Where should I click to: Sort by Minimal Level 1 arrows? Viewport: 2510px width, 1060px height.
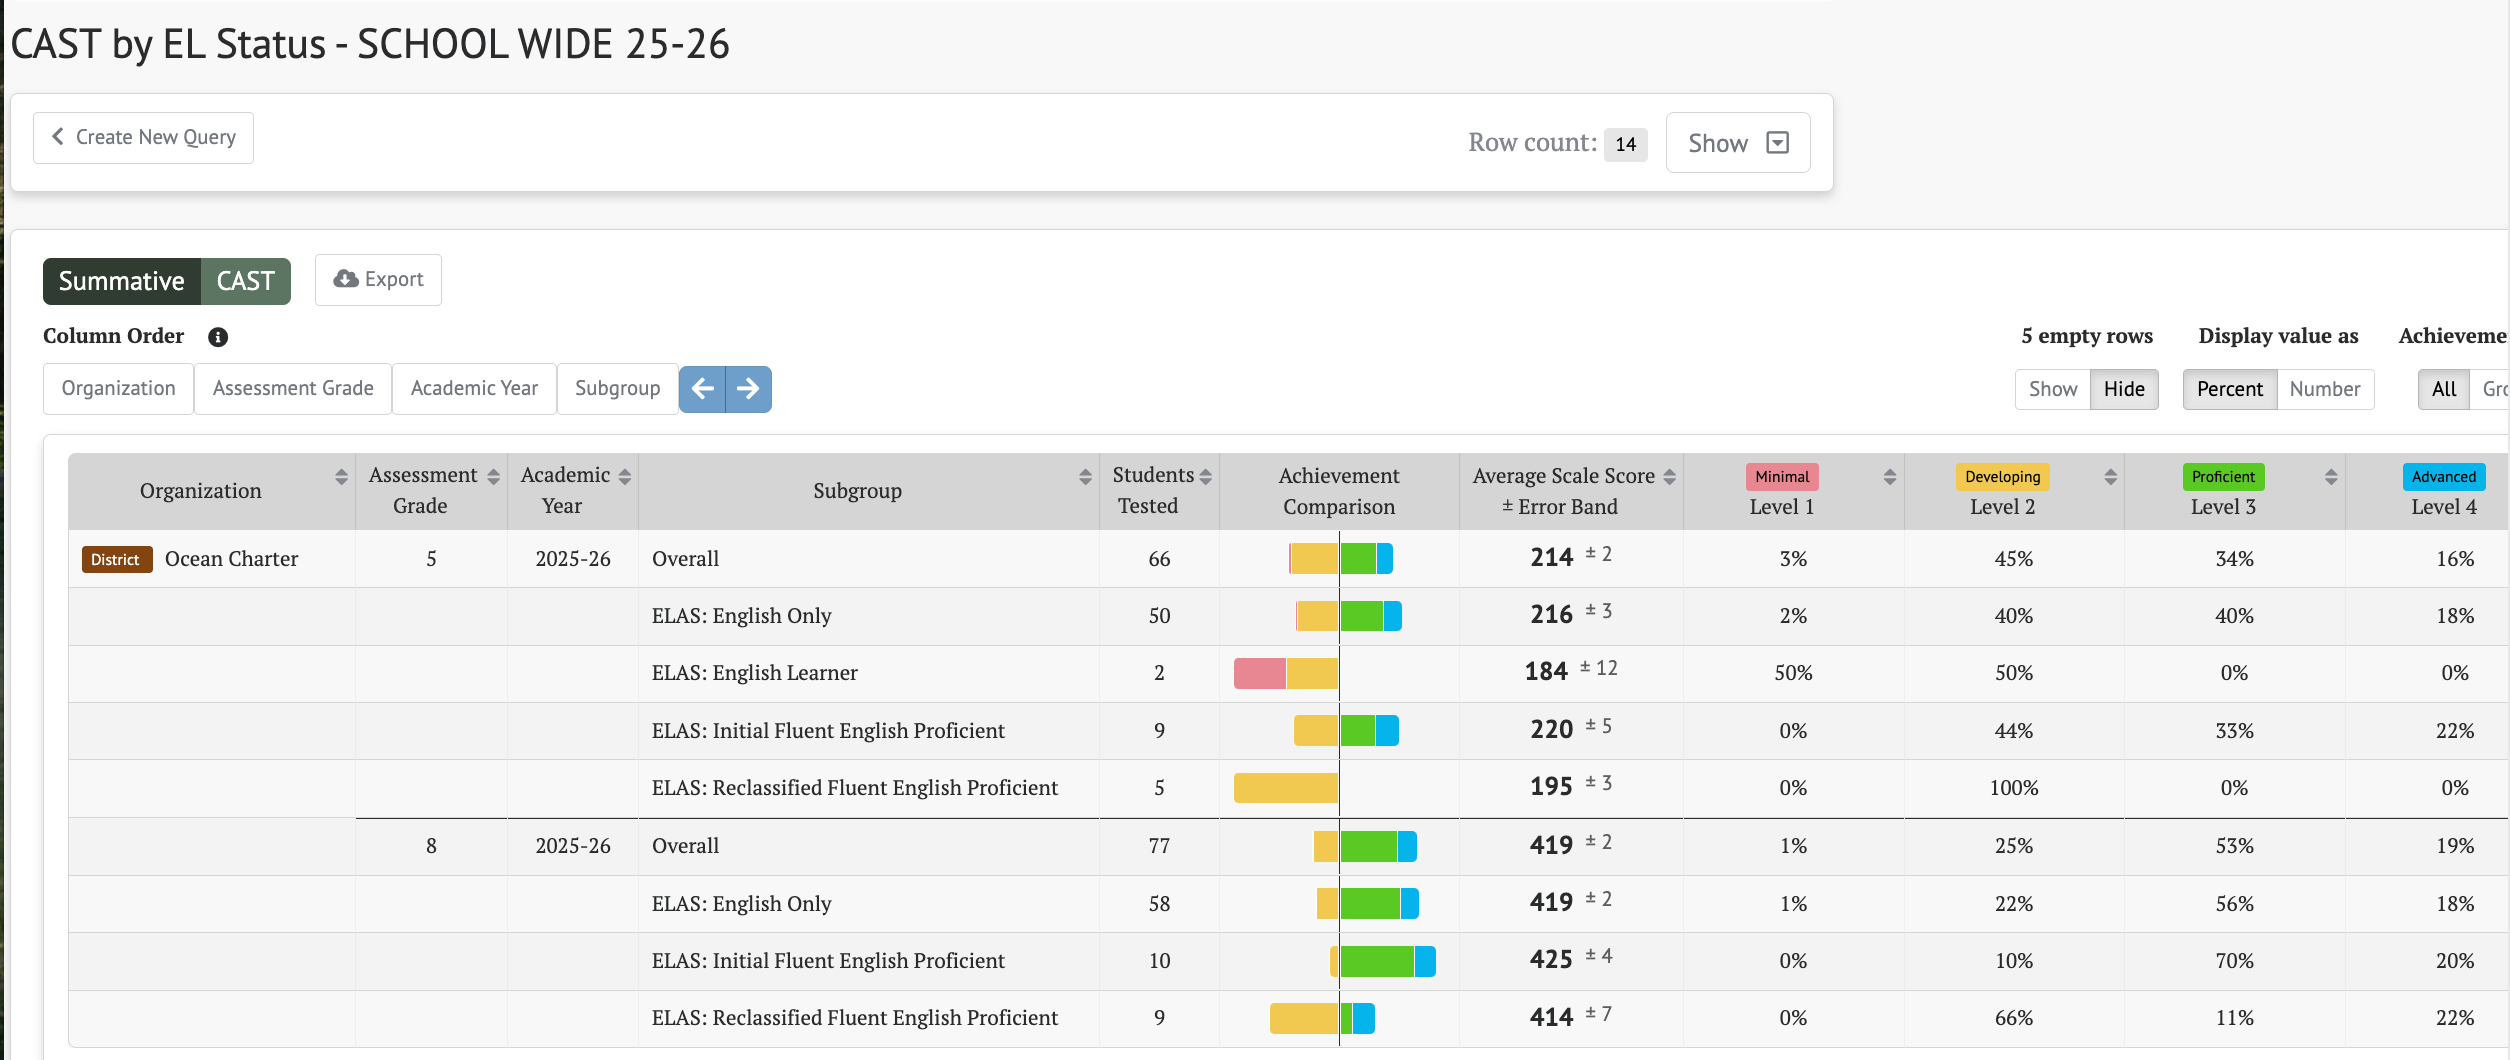(1889, 477)
